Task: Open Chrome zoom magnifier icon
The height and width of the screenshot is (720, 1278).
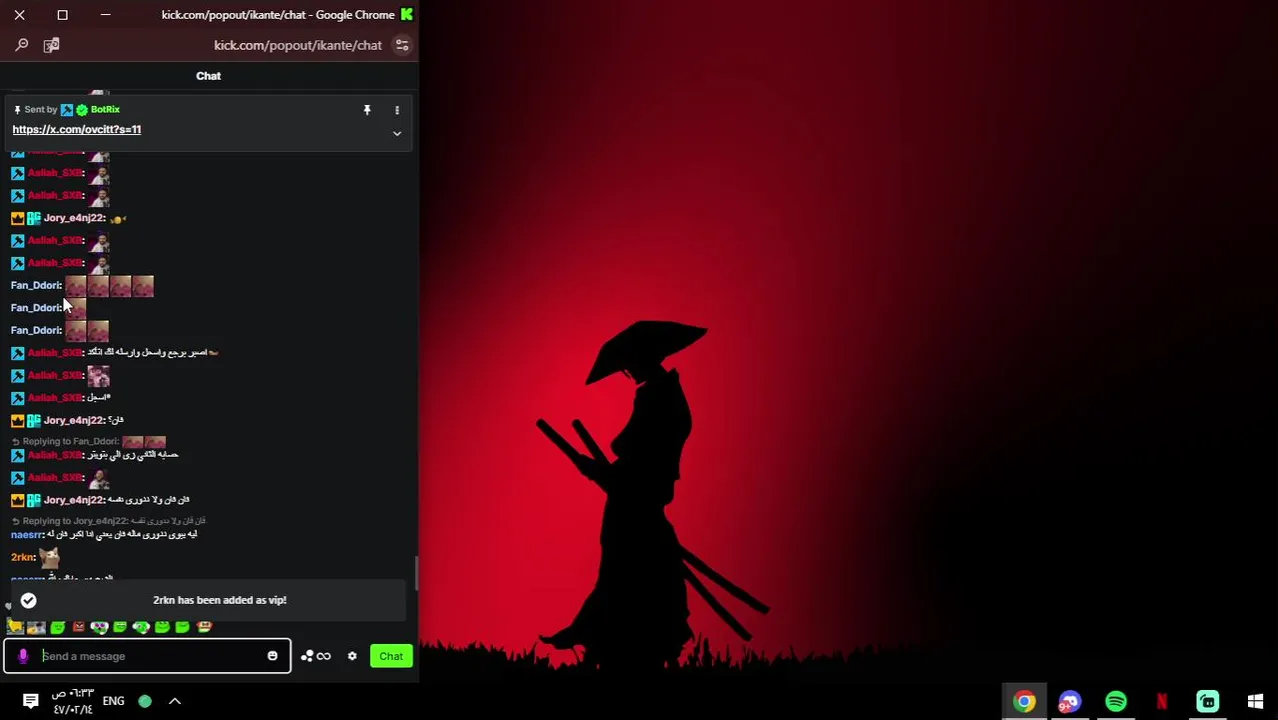Action: click(21, 45)
